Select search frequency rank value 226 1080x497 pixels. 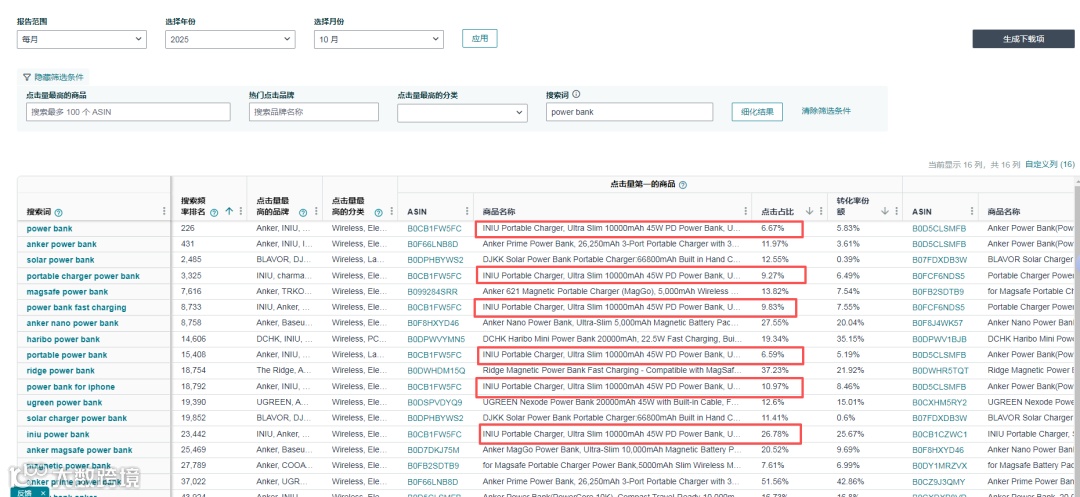pos(187,229)
